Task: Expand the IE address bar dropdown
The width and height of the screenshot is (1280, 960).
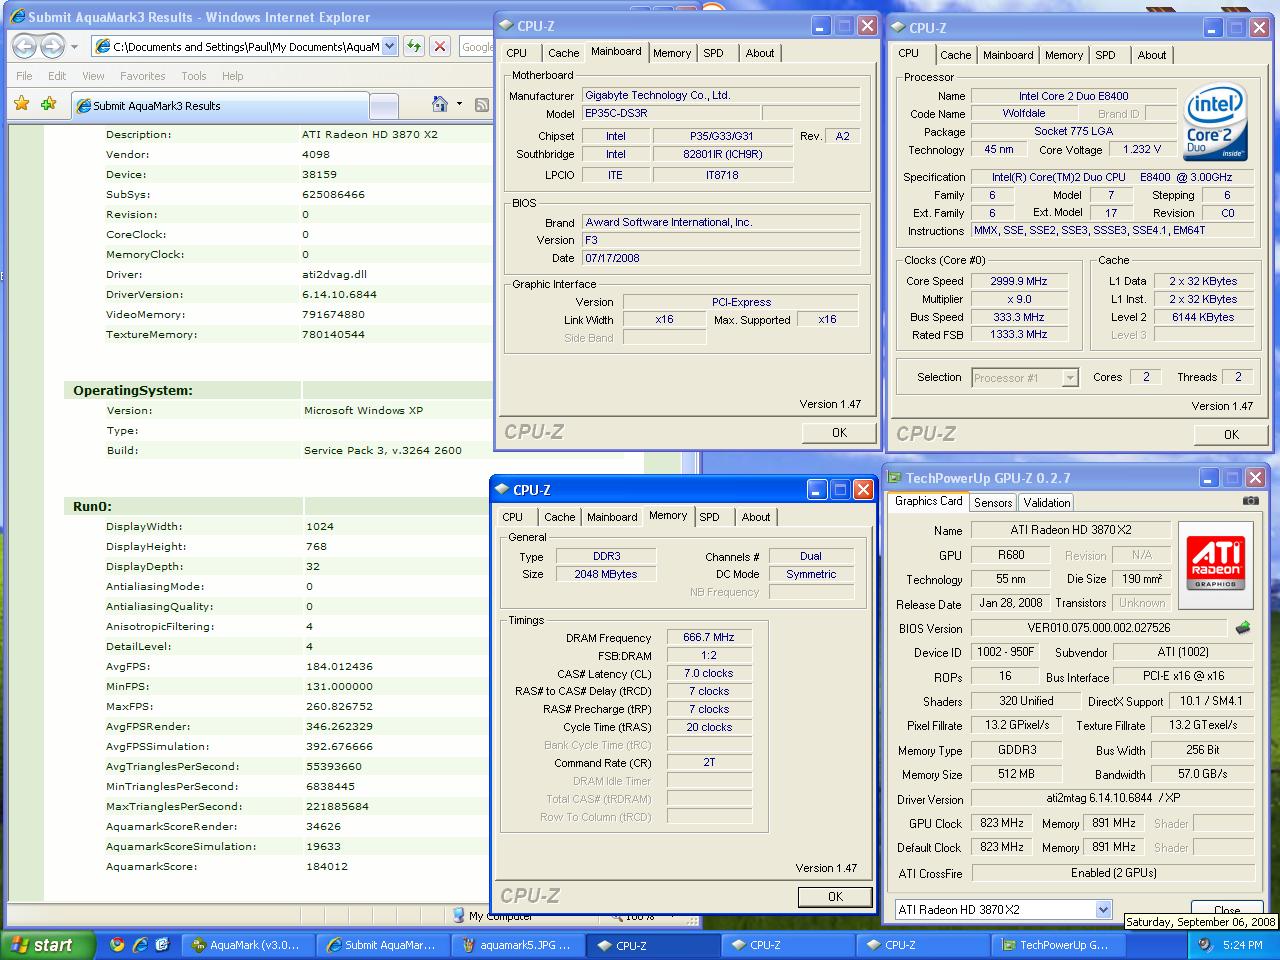Action: 389,46
